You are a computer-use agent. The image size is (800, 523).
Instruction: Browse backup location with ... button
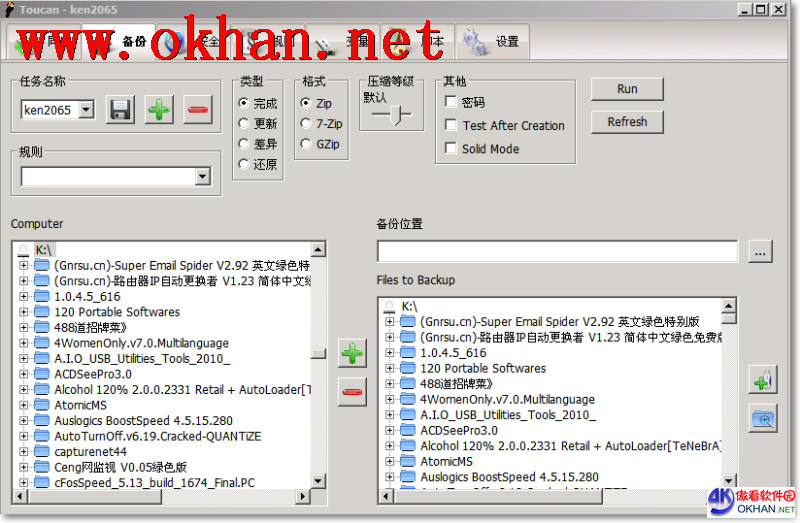click(x=760, y=252)
